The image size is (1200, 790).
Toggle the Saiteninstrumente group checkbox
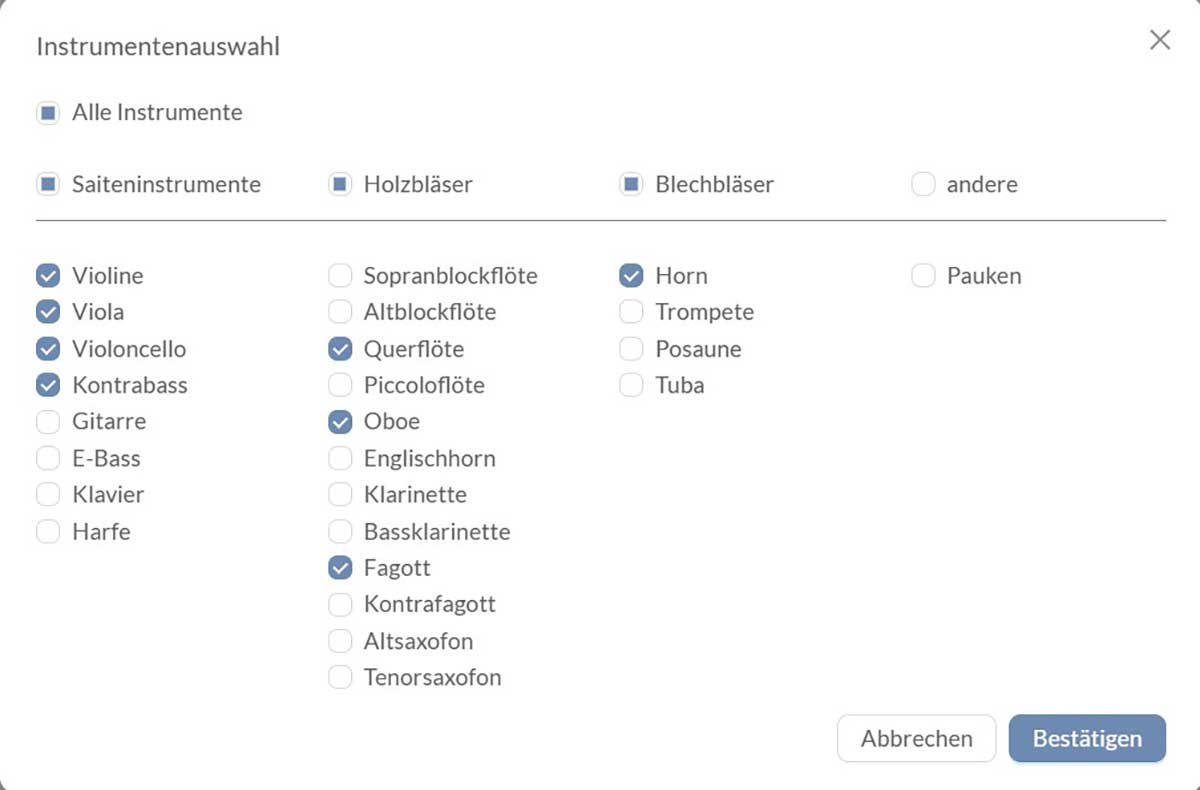coord(48,185)
